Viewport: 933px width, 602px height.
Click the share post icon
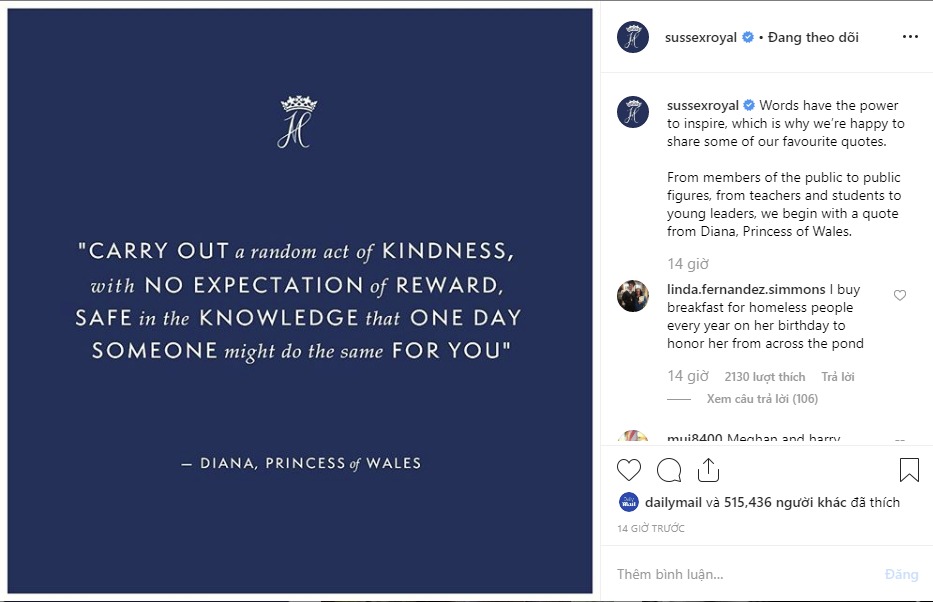point(708,469)
